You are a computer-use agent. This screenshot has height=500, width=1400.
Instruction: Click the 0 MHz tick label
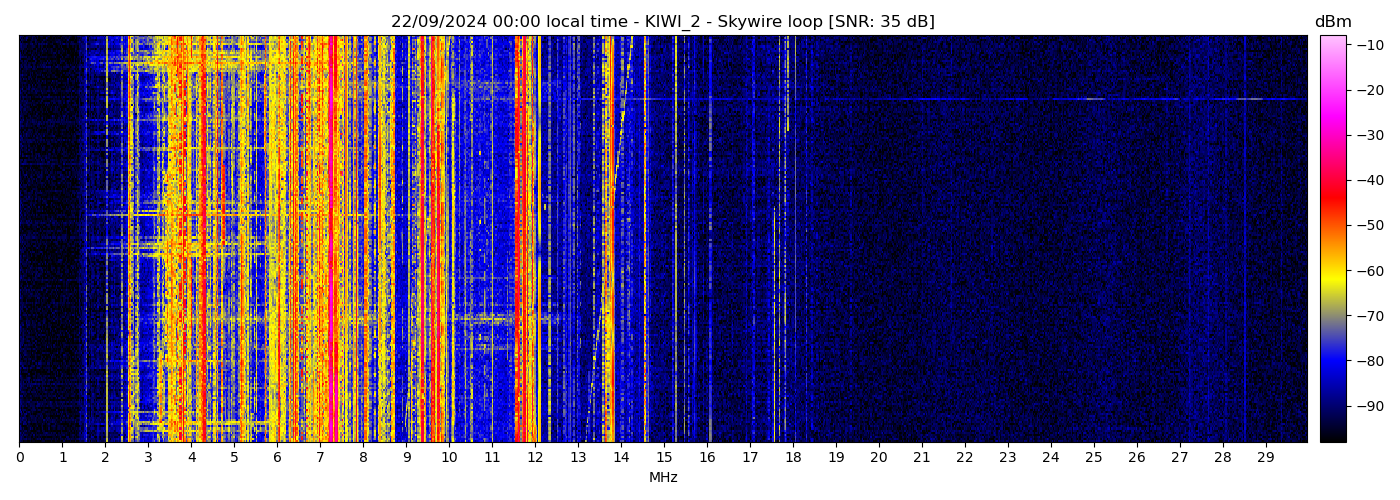[20, 457]
